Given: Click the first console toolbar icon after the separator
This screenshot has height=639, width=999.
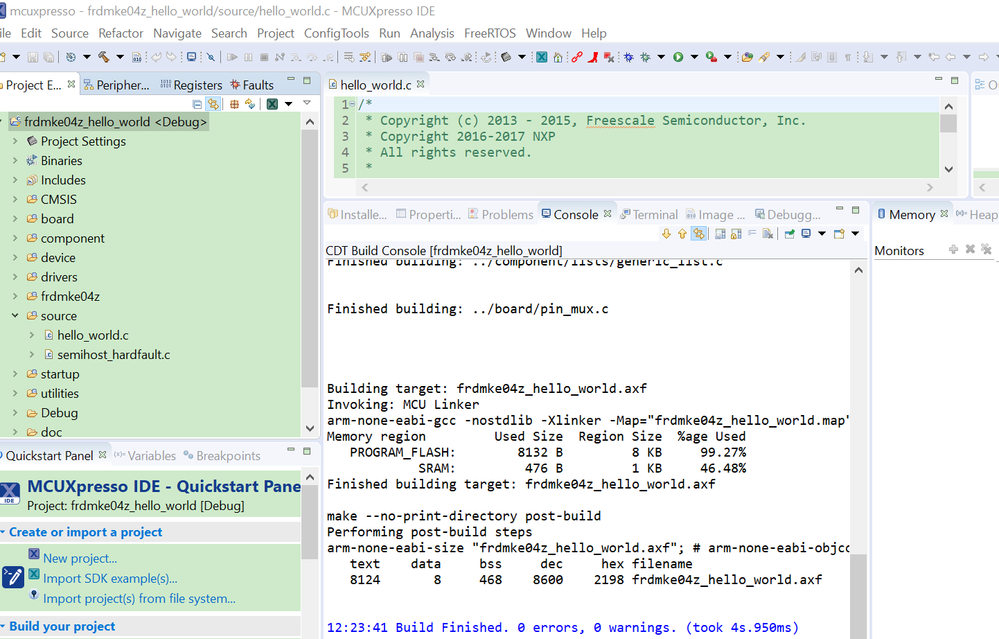Looking at the screenshot, I should tap(720, 234).
